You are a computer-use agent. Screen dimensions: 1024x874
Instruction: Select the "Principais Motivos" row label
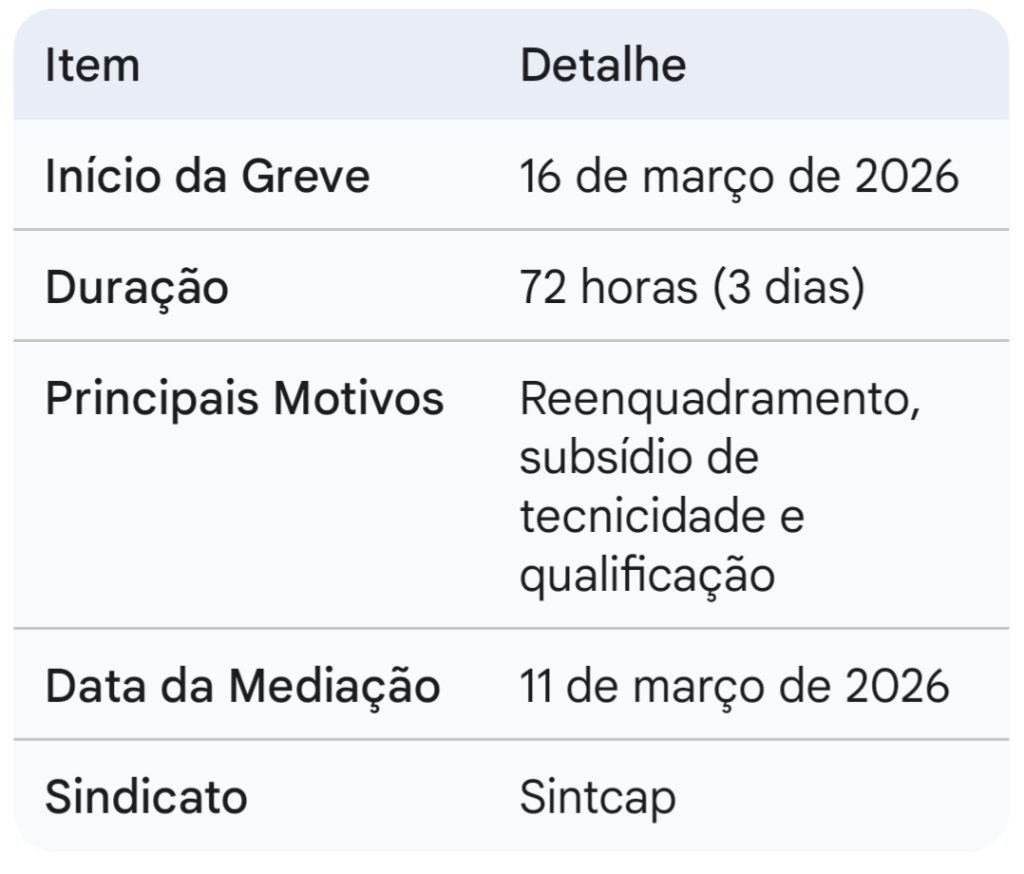pos(244,398)
